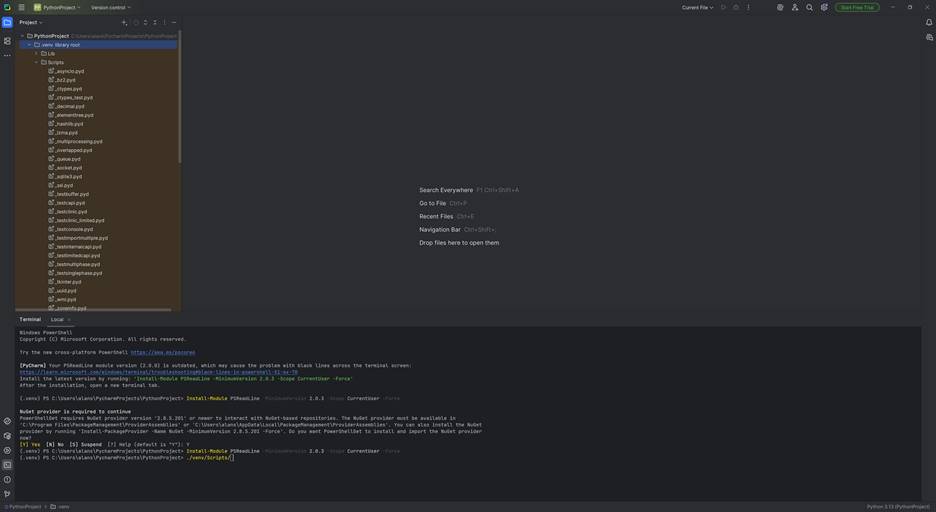Open the aka.ms/pscore6 link in terminal
Viewport: 936px width, 512px height.
pyautogui.click(x=163, y=352)
